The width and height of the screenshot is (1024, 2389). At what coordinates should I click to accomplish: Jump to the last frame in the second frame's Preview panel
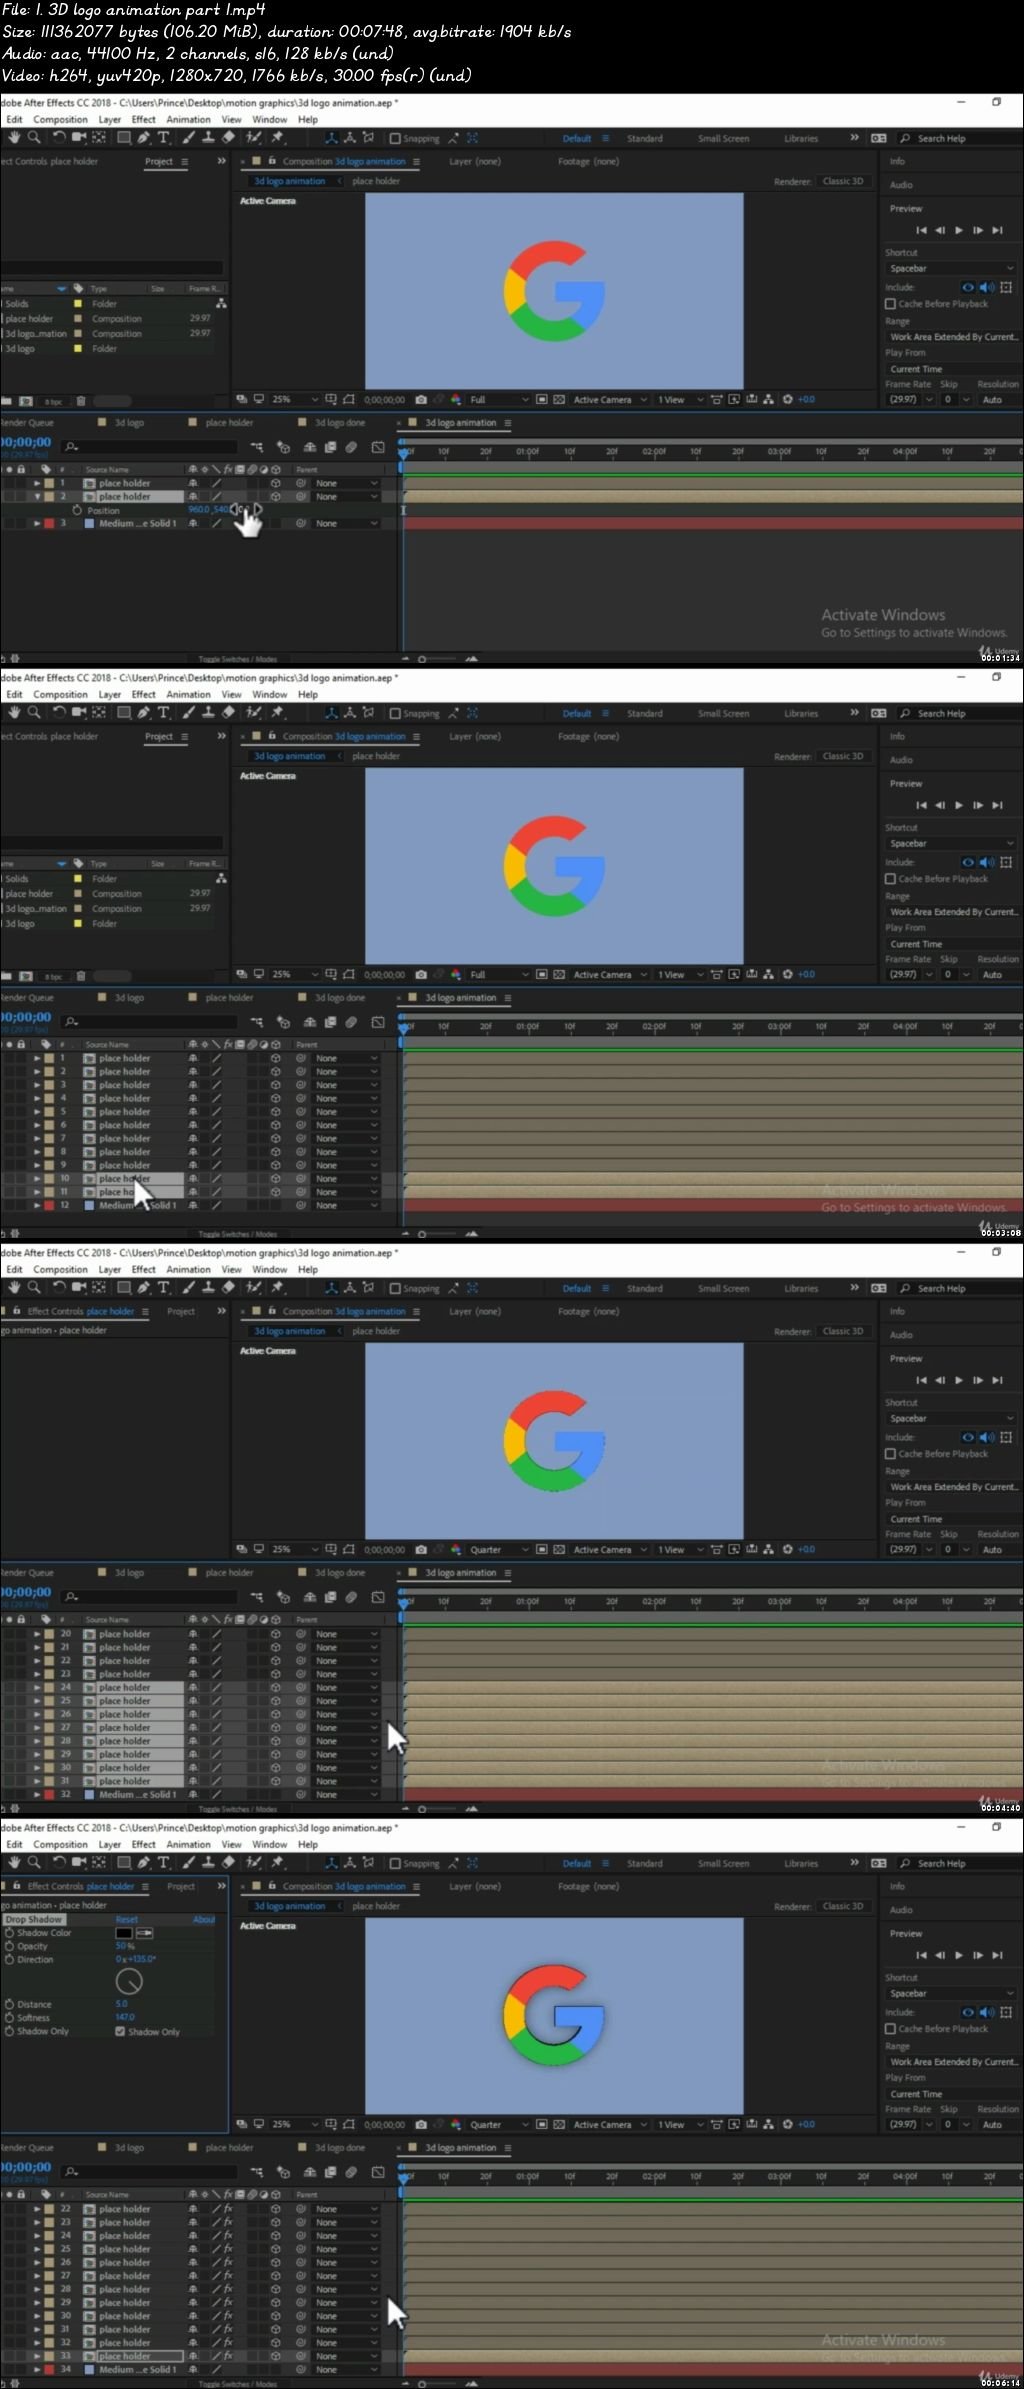pyautogui.click(x=997, y=805)
